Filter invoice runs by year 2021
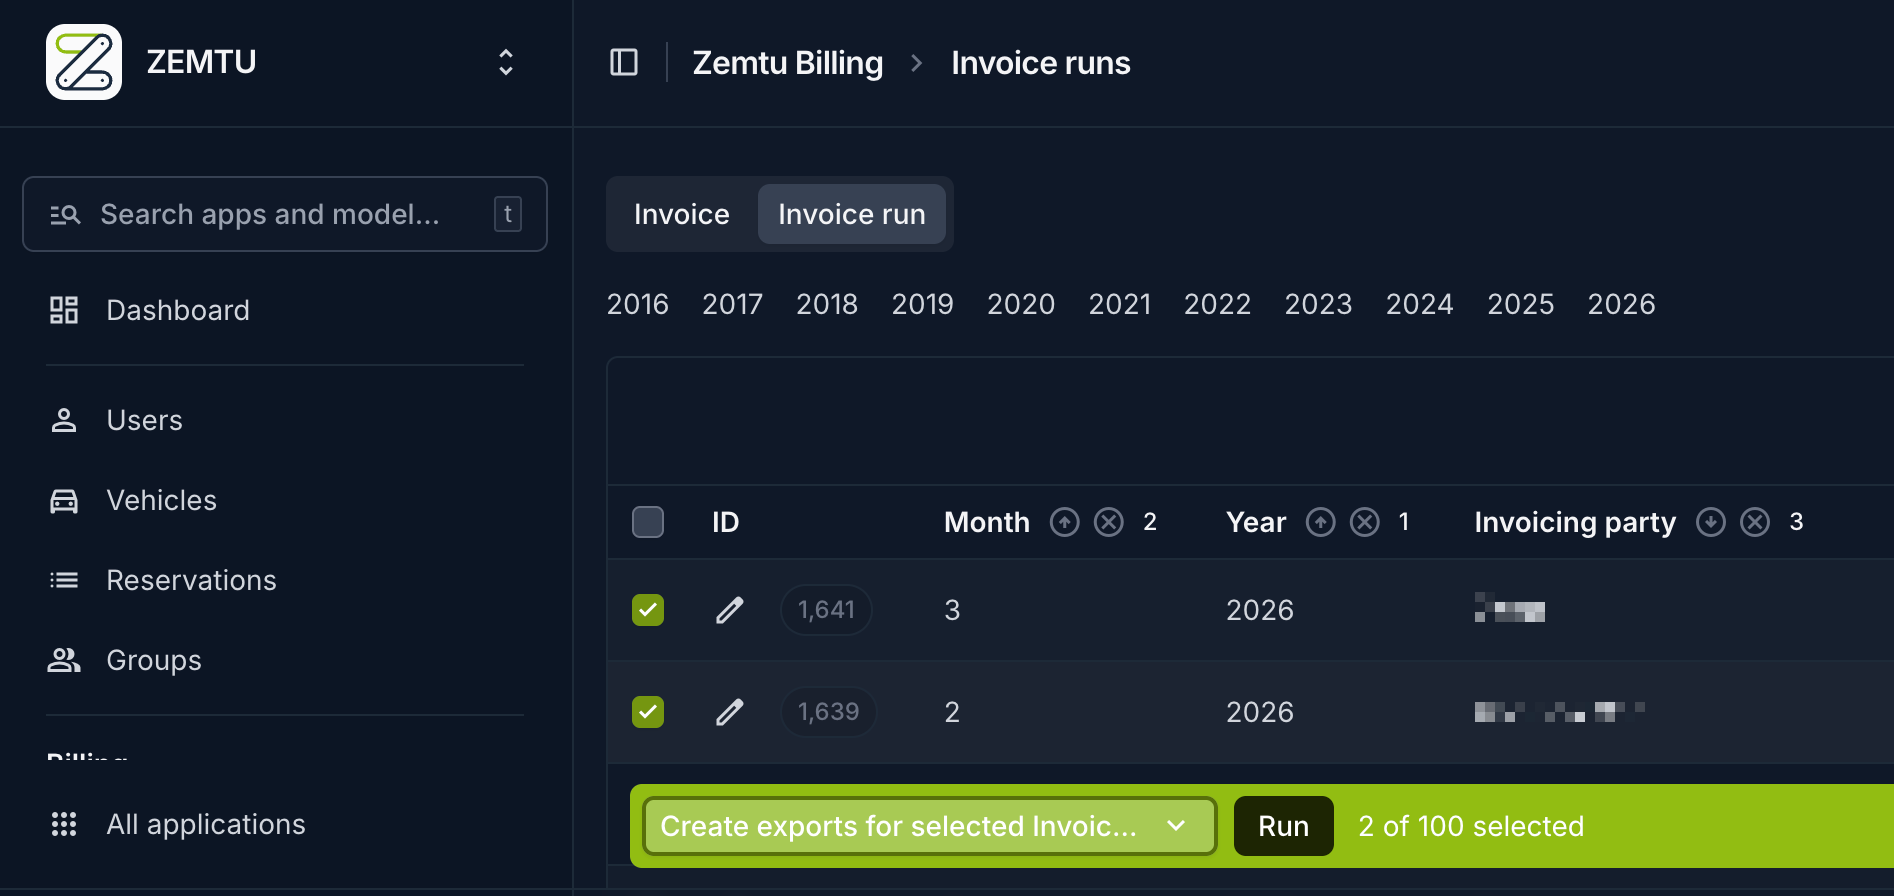 click(x=1120, y=304)
